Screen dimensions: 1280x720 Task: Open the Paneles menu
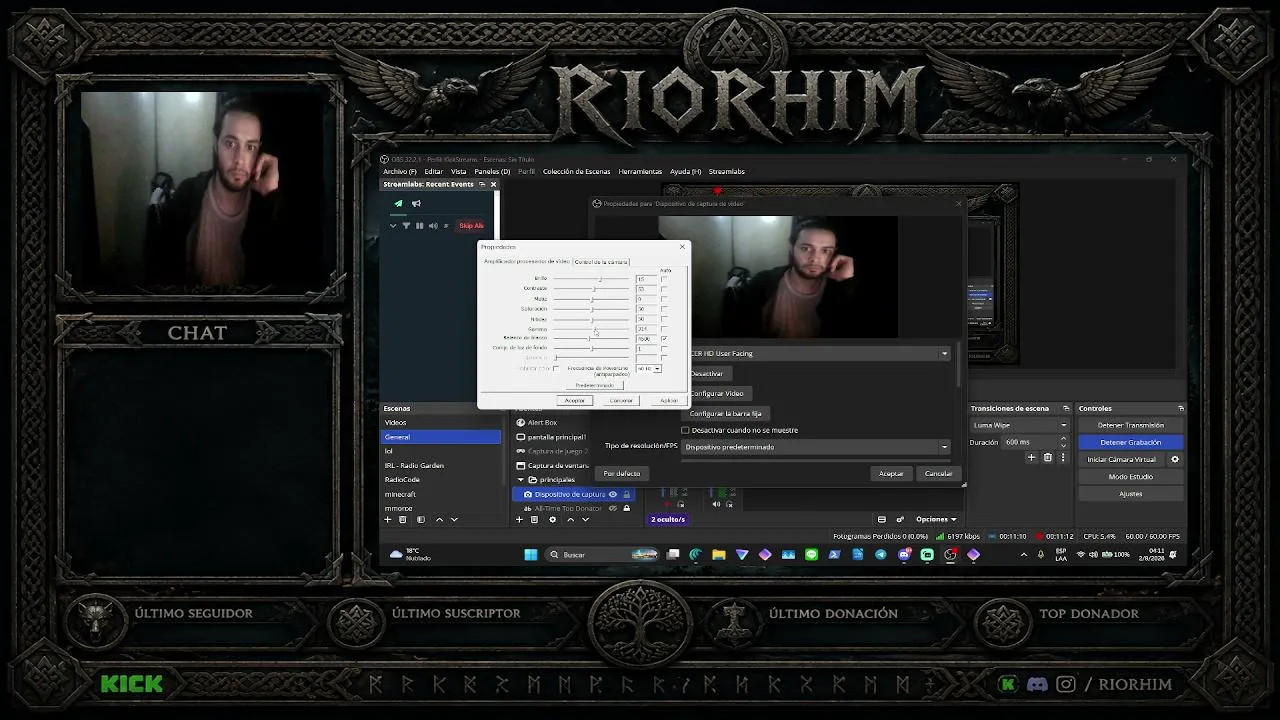(492, 171)
